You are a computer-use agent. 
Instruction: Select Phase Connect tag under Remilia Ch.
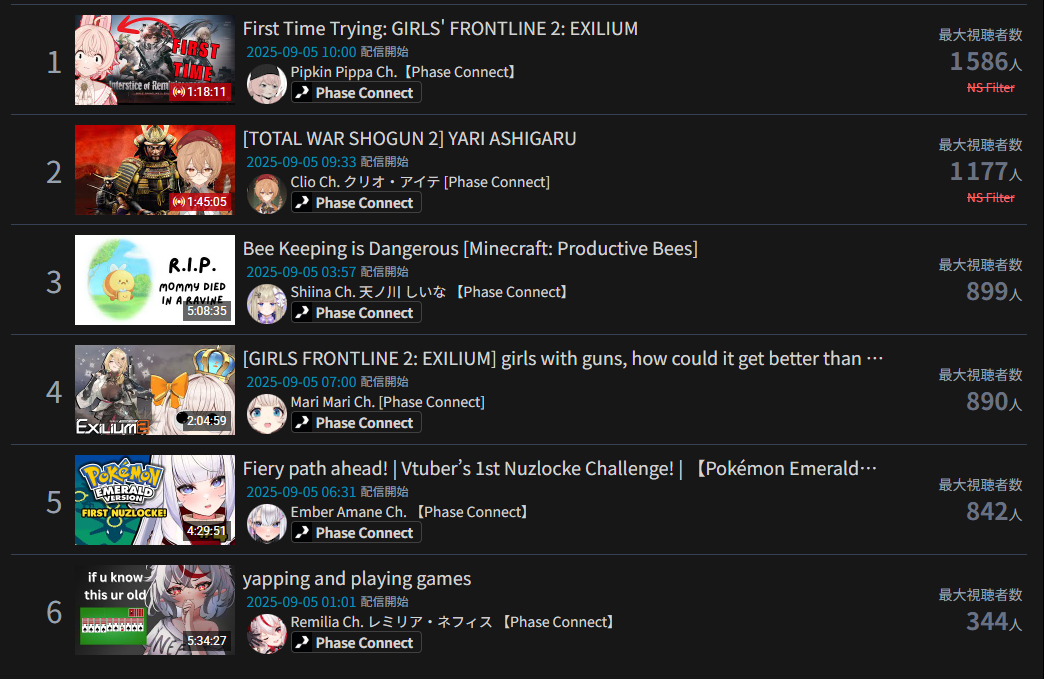[356, 643]
